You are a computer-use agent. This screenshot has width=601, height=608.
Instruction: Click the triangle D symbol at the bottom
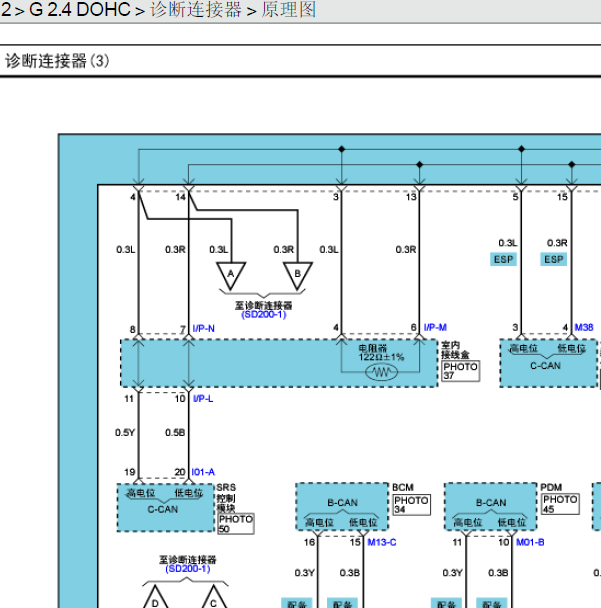coord(155,600)
